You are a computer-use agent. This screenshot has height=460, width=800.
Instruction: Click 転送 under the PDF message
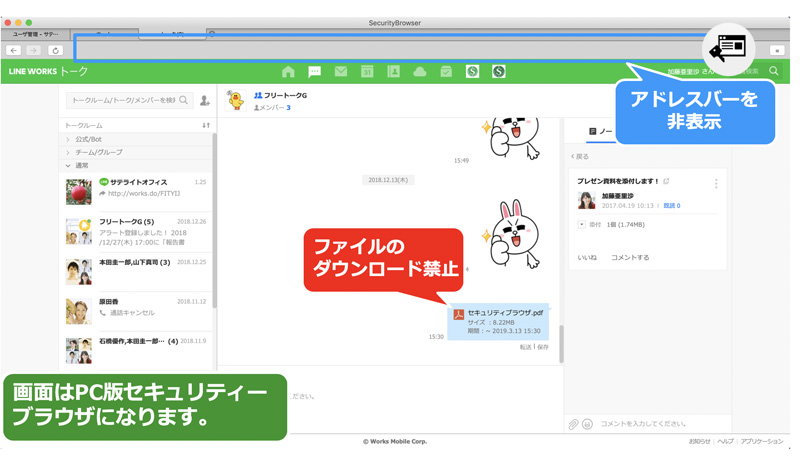526,347
